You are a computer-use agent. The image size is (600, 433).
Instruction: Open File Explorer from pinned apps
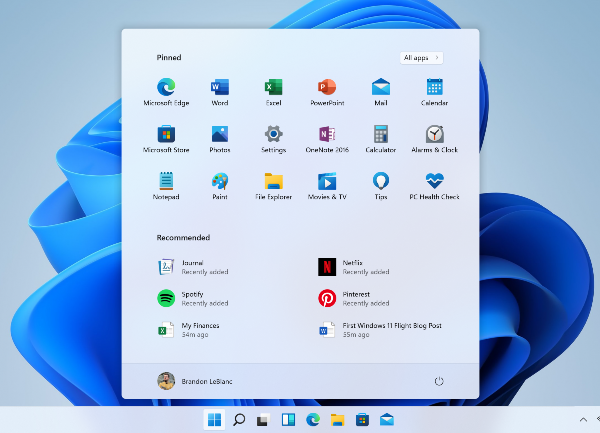[273, 186]
